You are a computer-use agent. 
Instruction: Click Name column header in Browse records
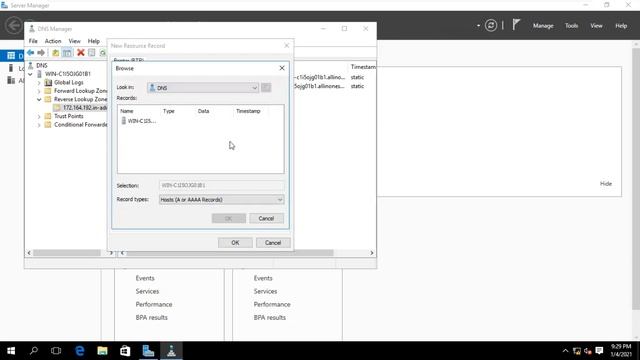[127, 111]
